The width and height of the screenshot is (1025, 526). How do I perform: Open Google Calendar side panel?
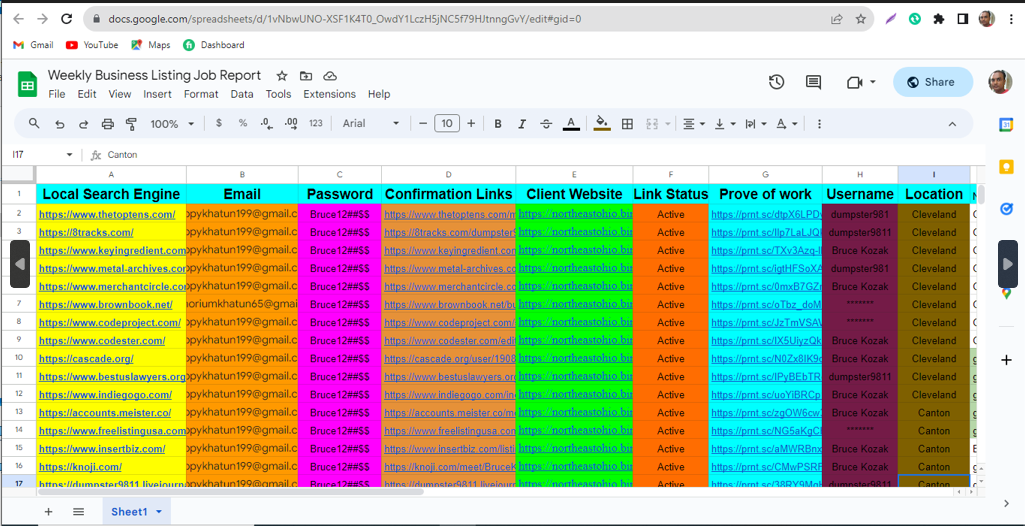pos(1006,125)
